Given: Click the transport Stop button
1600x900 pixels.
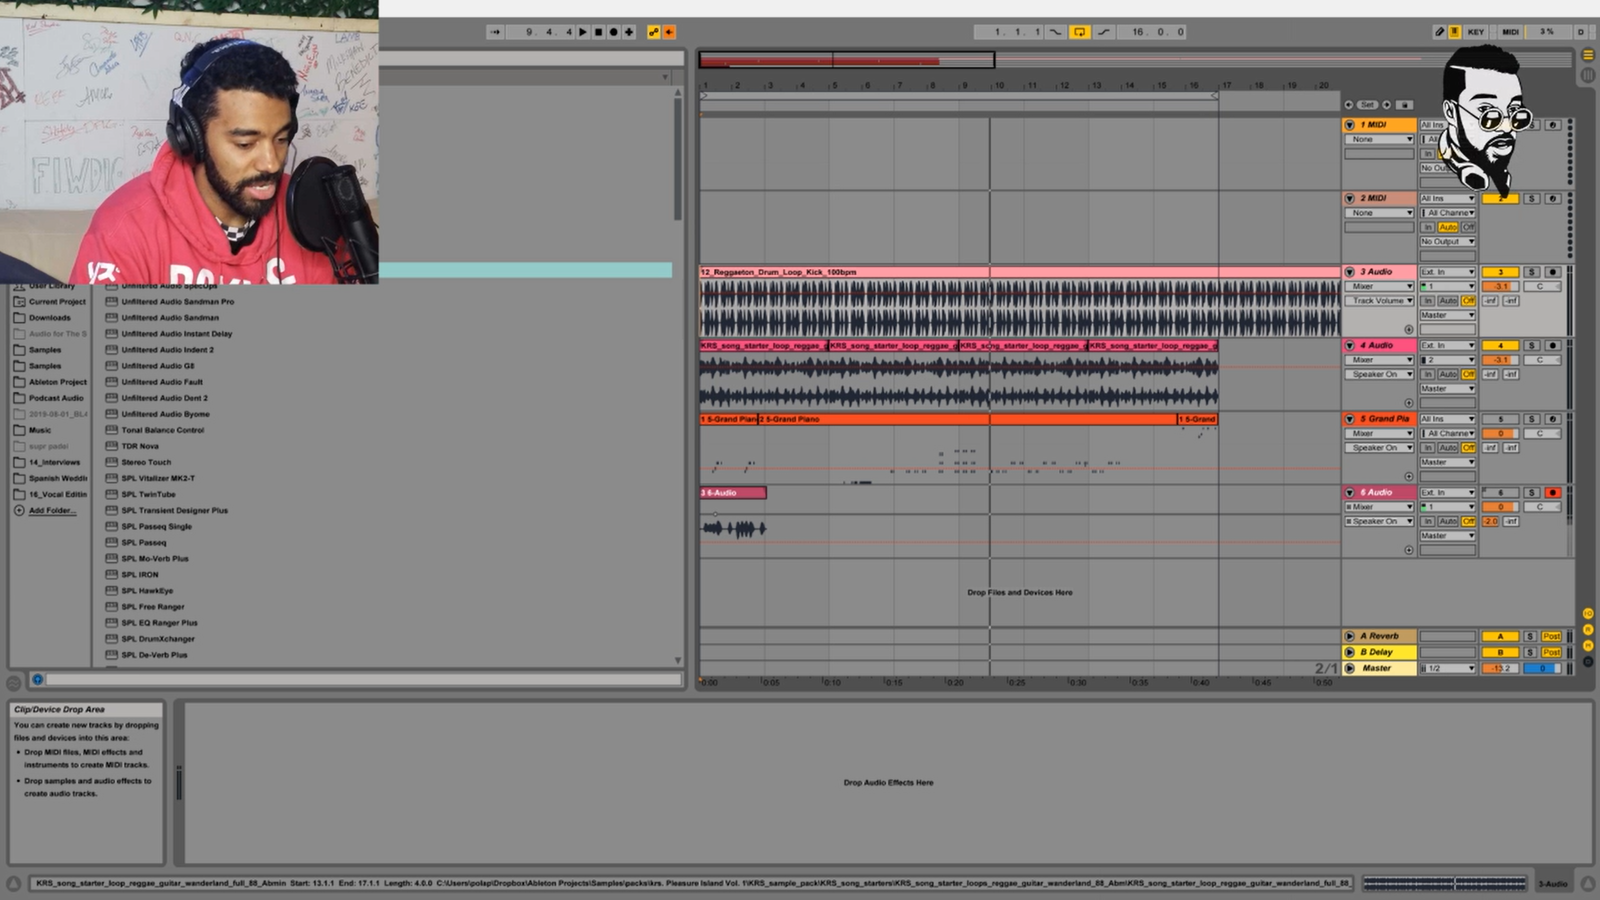Looking at the screenshot, I should click(x=598, y=32).
